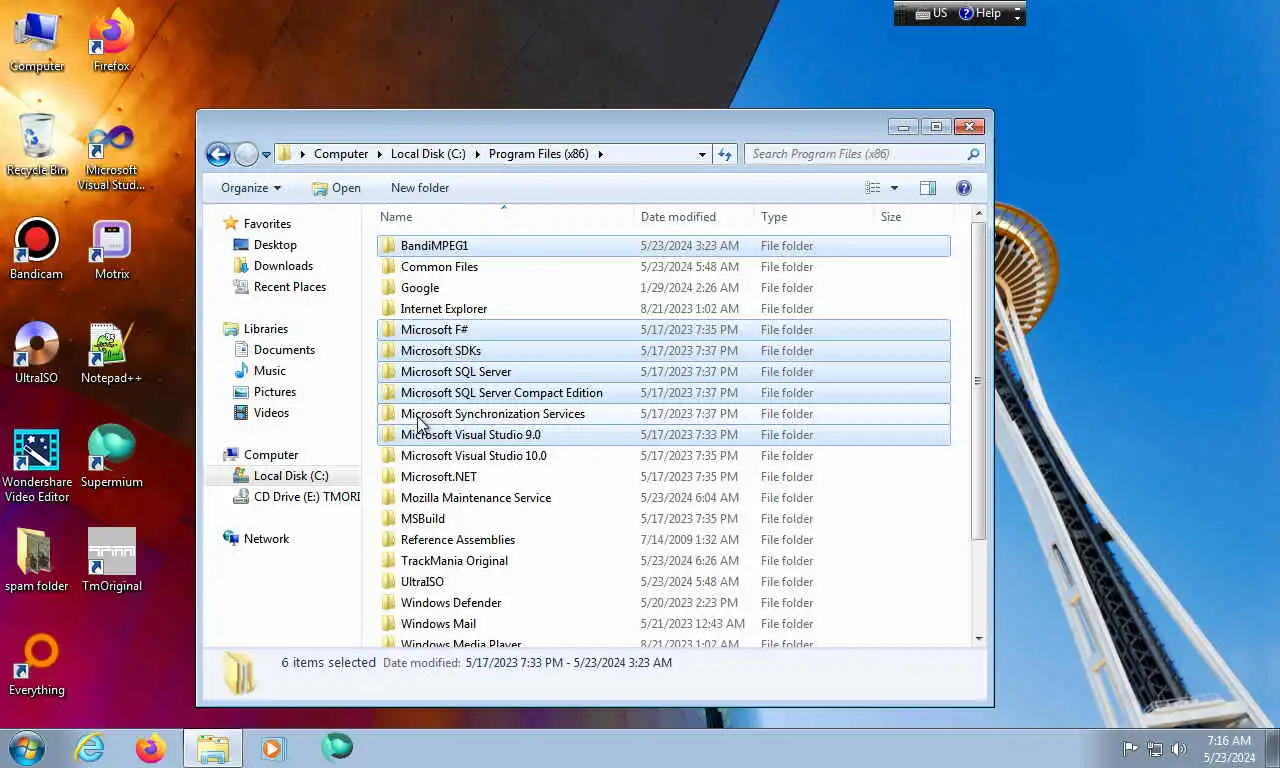Select the Mozilla Maintenance Service folder
1280x768 pixels.
[x=663, y=498]
